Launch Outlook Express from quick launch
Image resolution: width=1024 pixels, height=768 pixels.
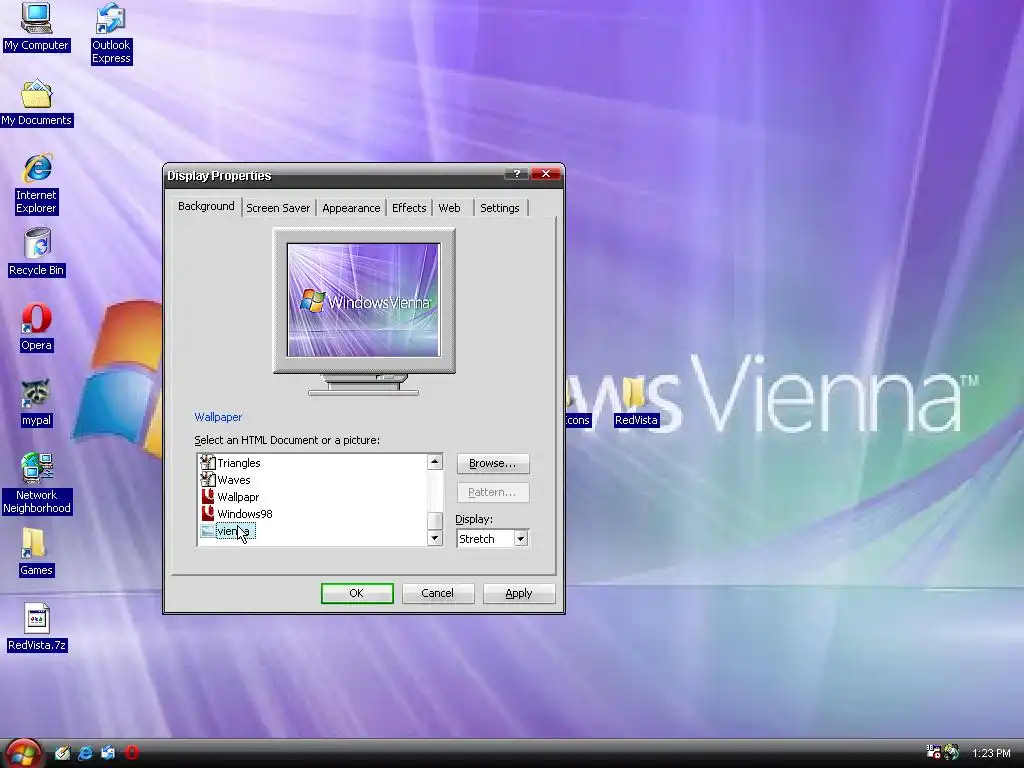point(108,753)
